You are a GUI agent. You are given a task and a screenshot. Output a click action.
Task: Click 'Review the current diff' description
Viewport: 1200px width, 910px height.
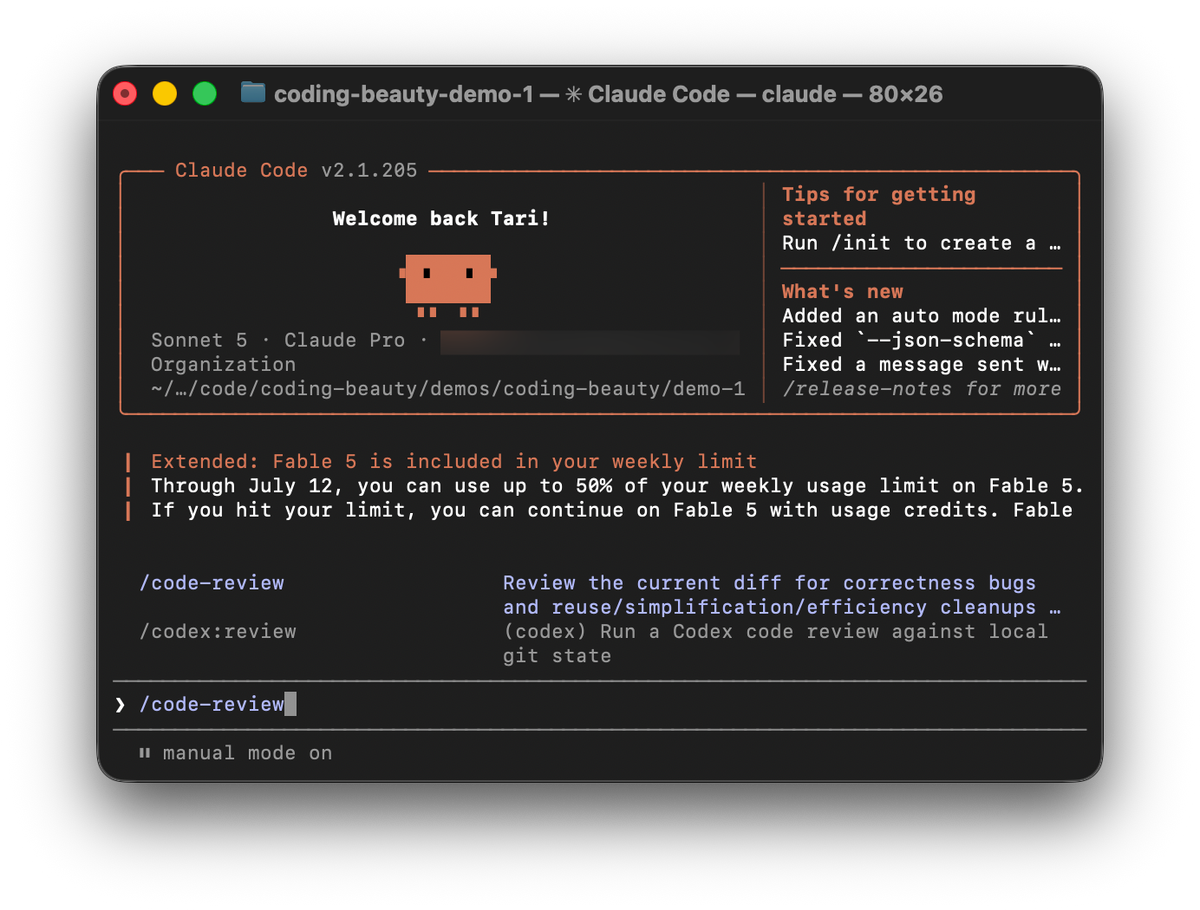782,595
